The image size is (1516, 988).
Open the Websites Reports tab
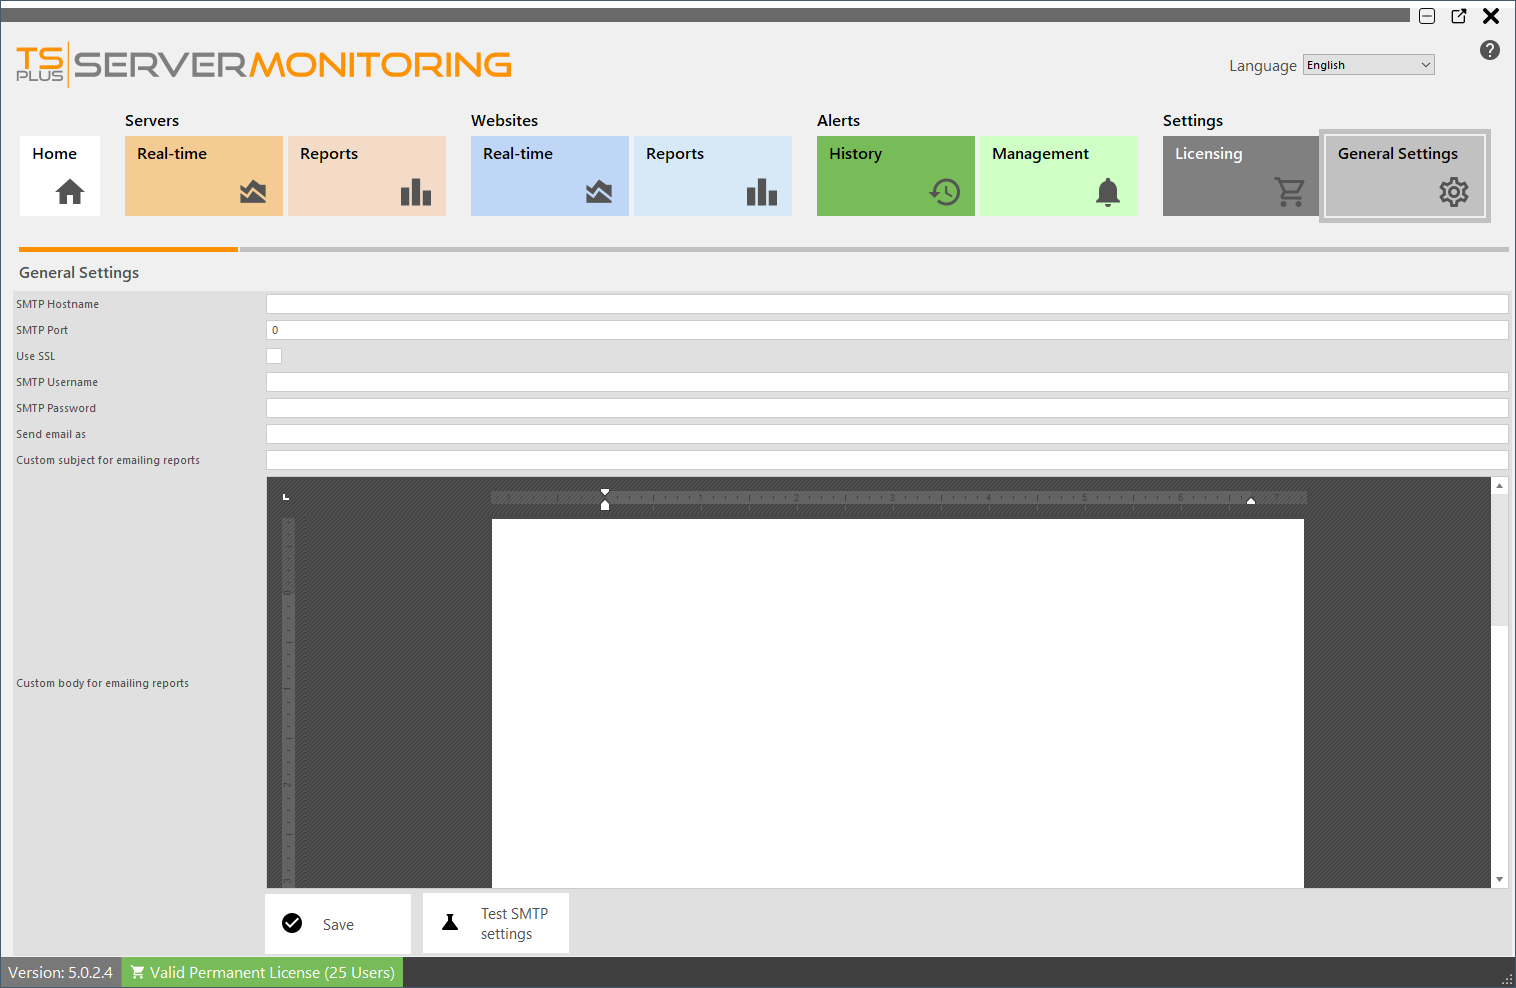[712, 176]
